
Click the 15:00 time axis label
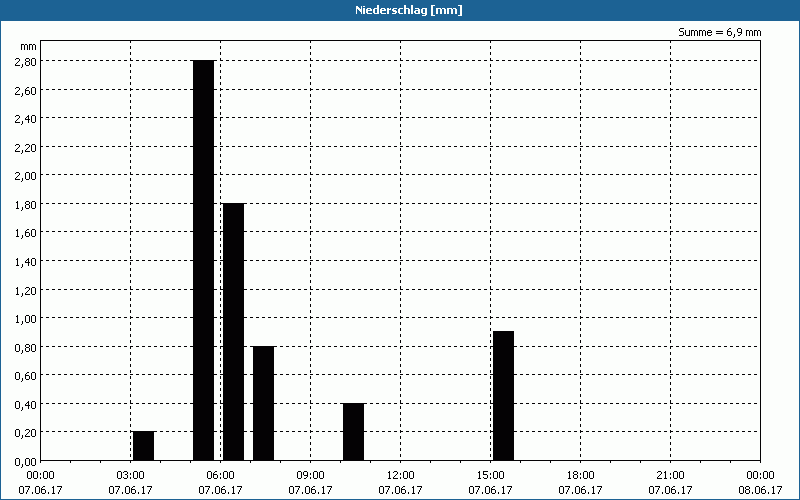[x=490, y=476]
